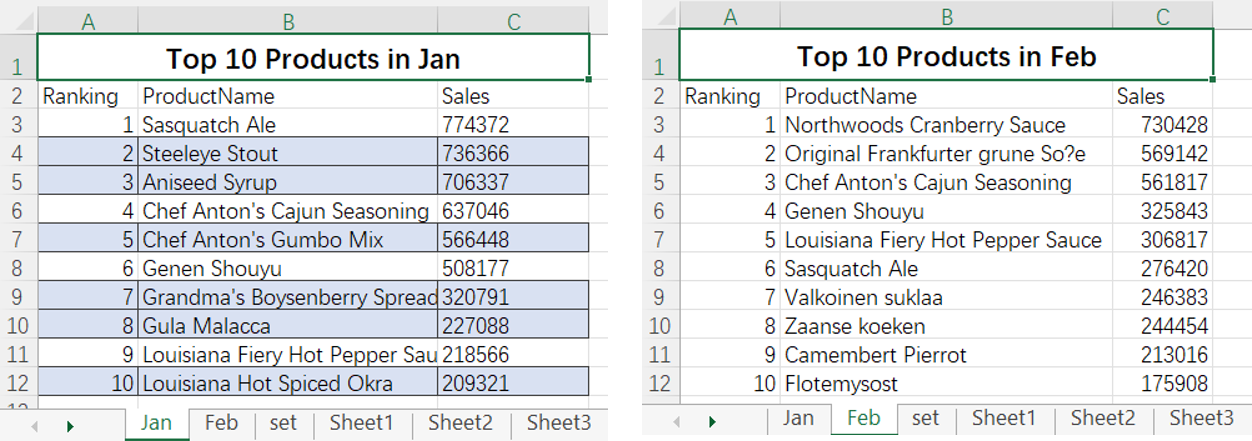Image resolution: width=1252 pixels, height=441 pixels.
Task: Select row 12 header in right spreadsheet
Action: [x=658, y=383]
